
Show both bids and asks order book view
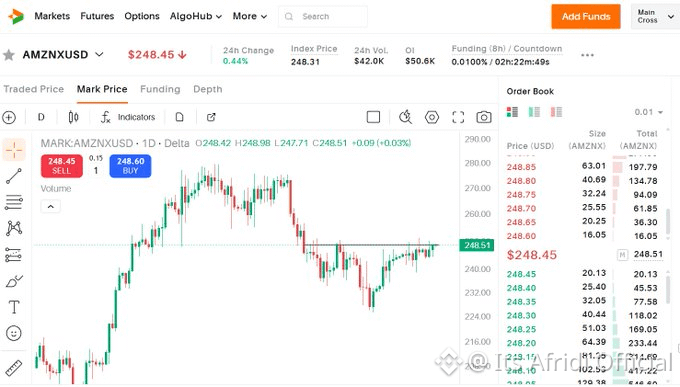click(512, 112)
